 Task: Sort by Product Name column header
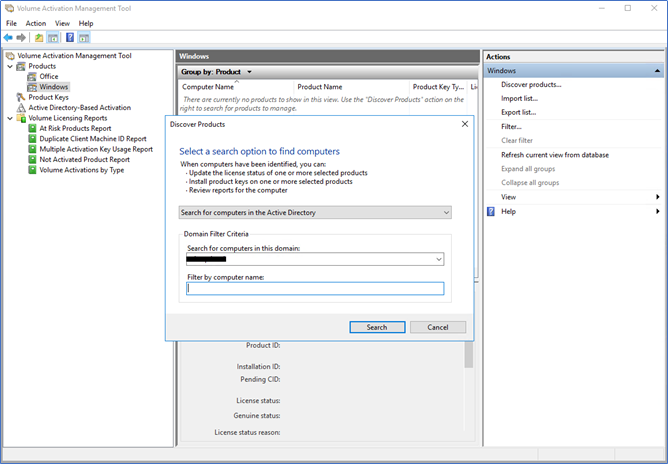pyautogui.click(x=352, y=87)
